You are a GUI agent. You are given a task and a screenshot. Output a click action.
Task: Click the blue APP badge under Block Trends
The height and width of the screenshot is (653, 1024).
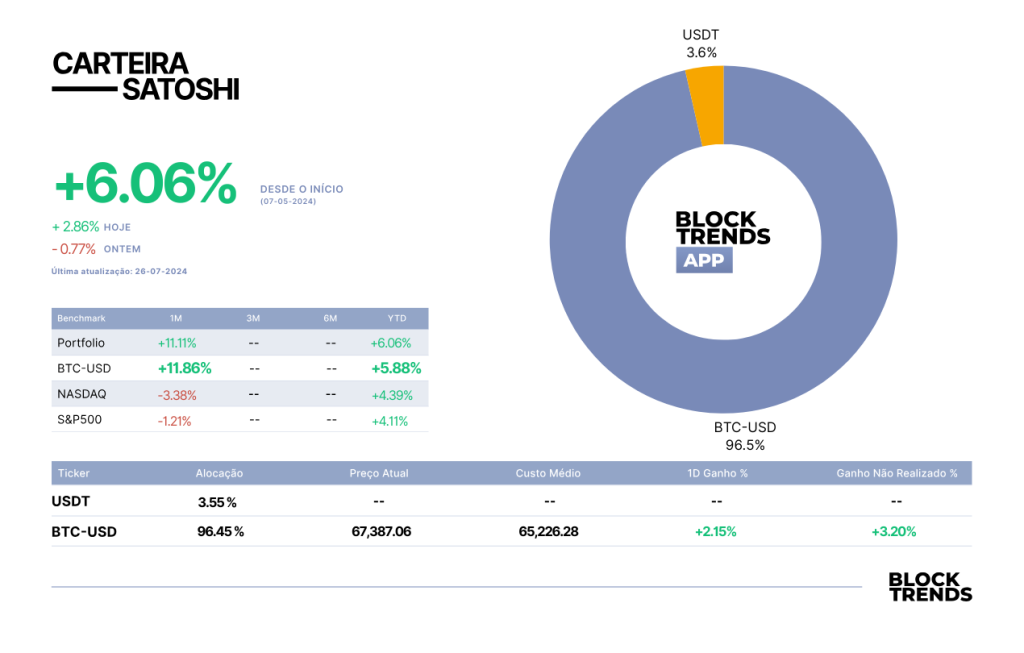(x=704, y=260)
